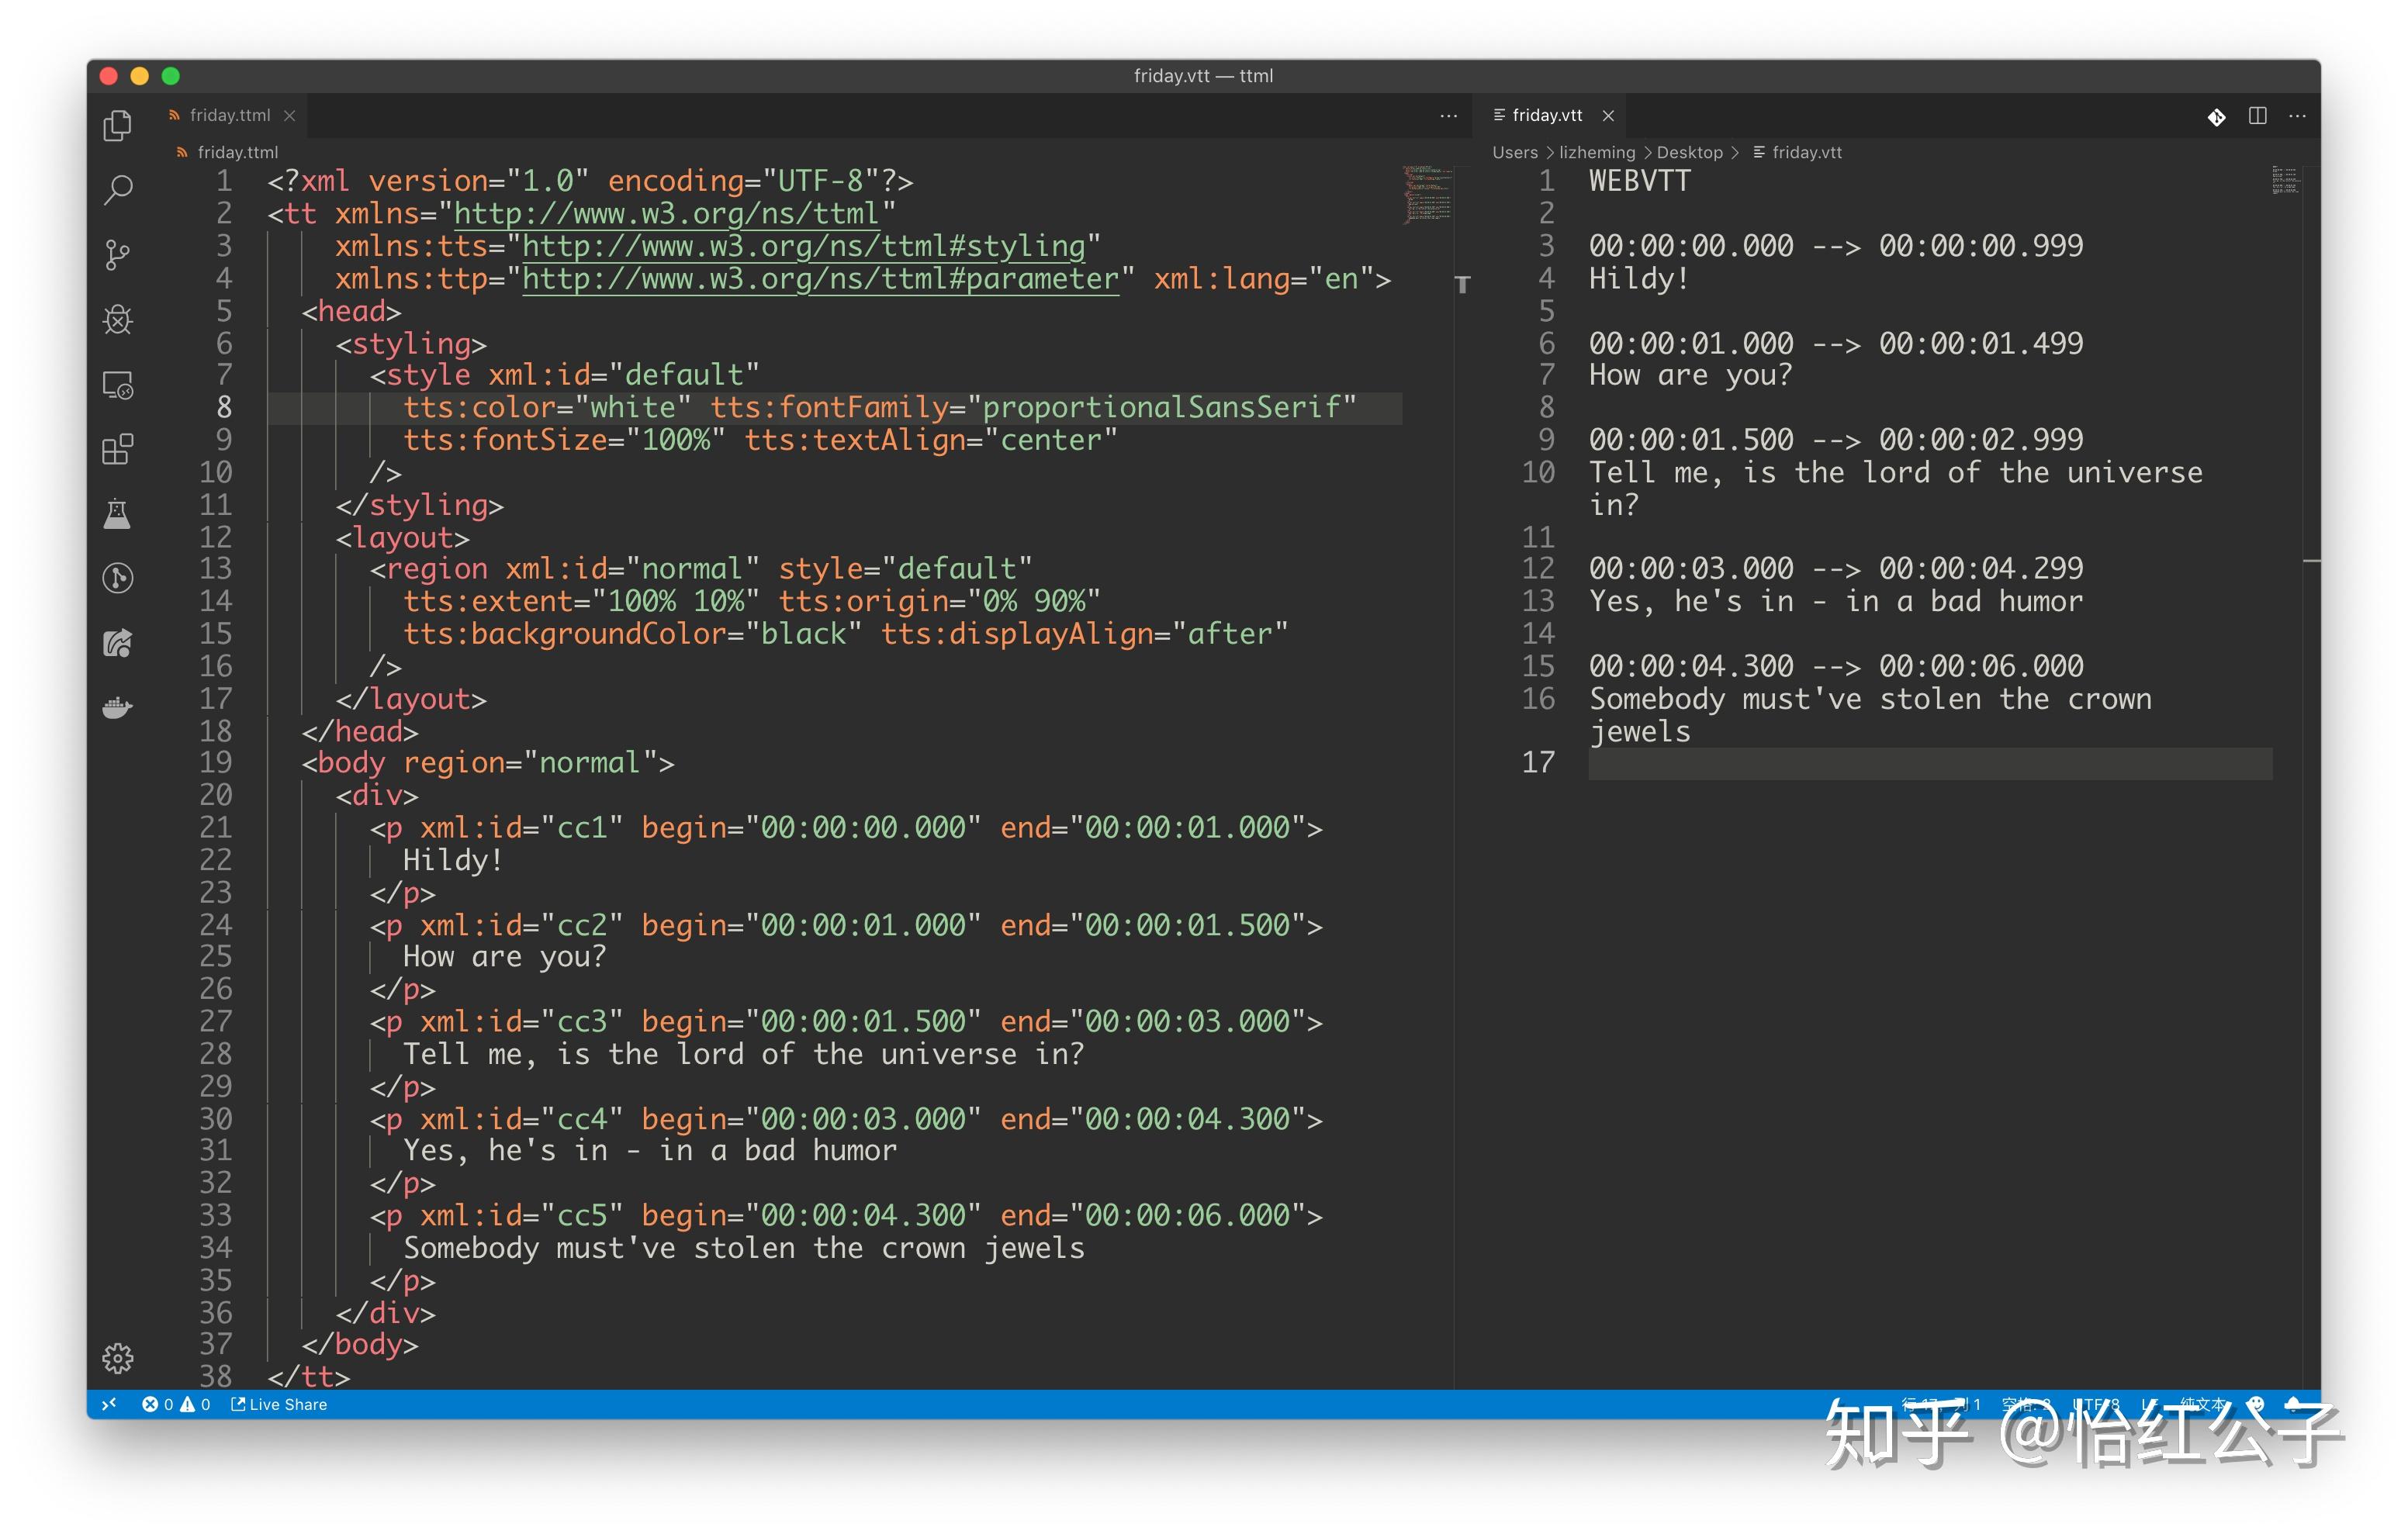Open the Extensions view

pos(118,450)
